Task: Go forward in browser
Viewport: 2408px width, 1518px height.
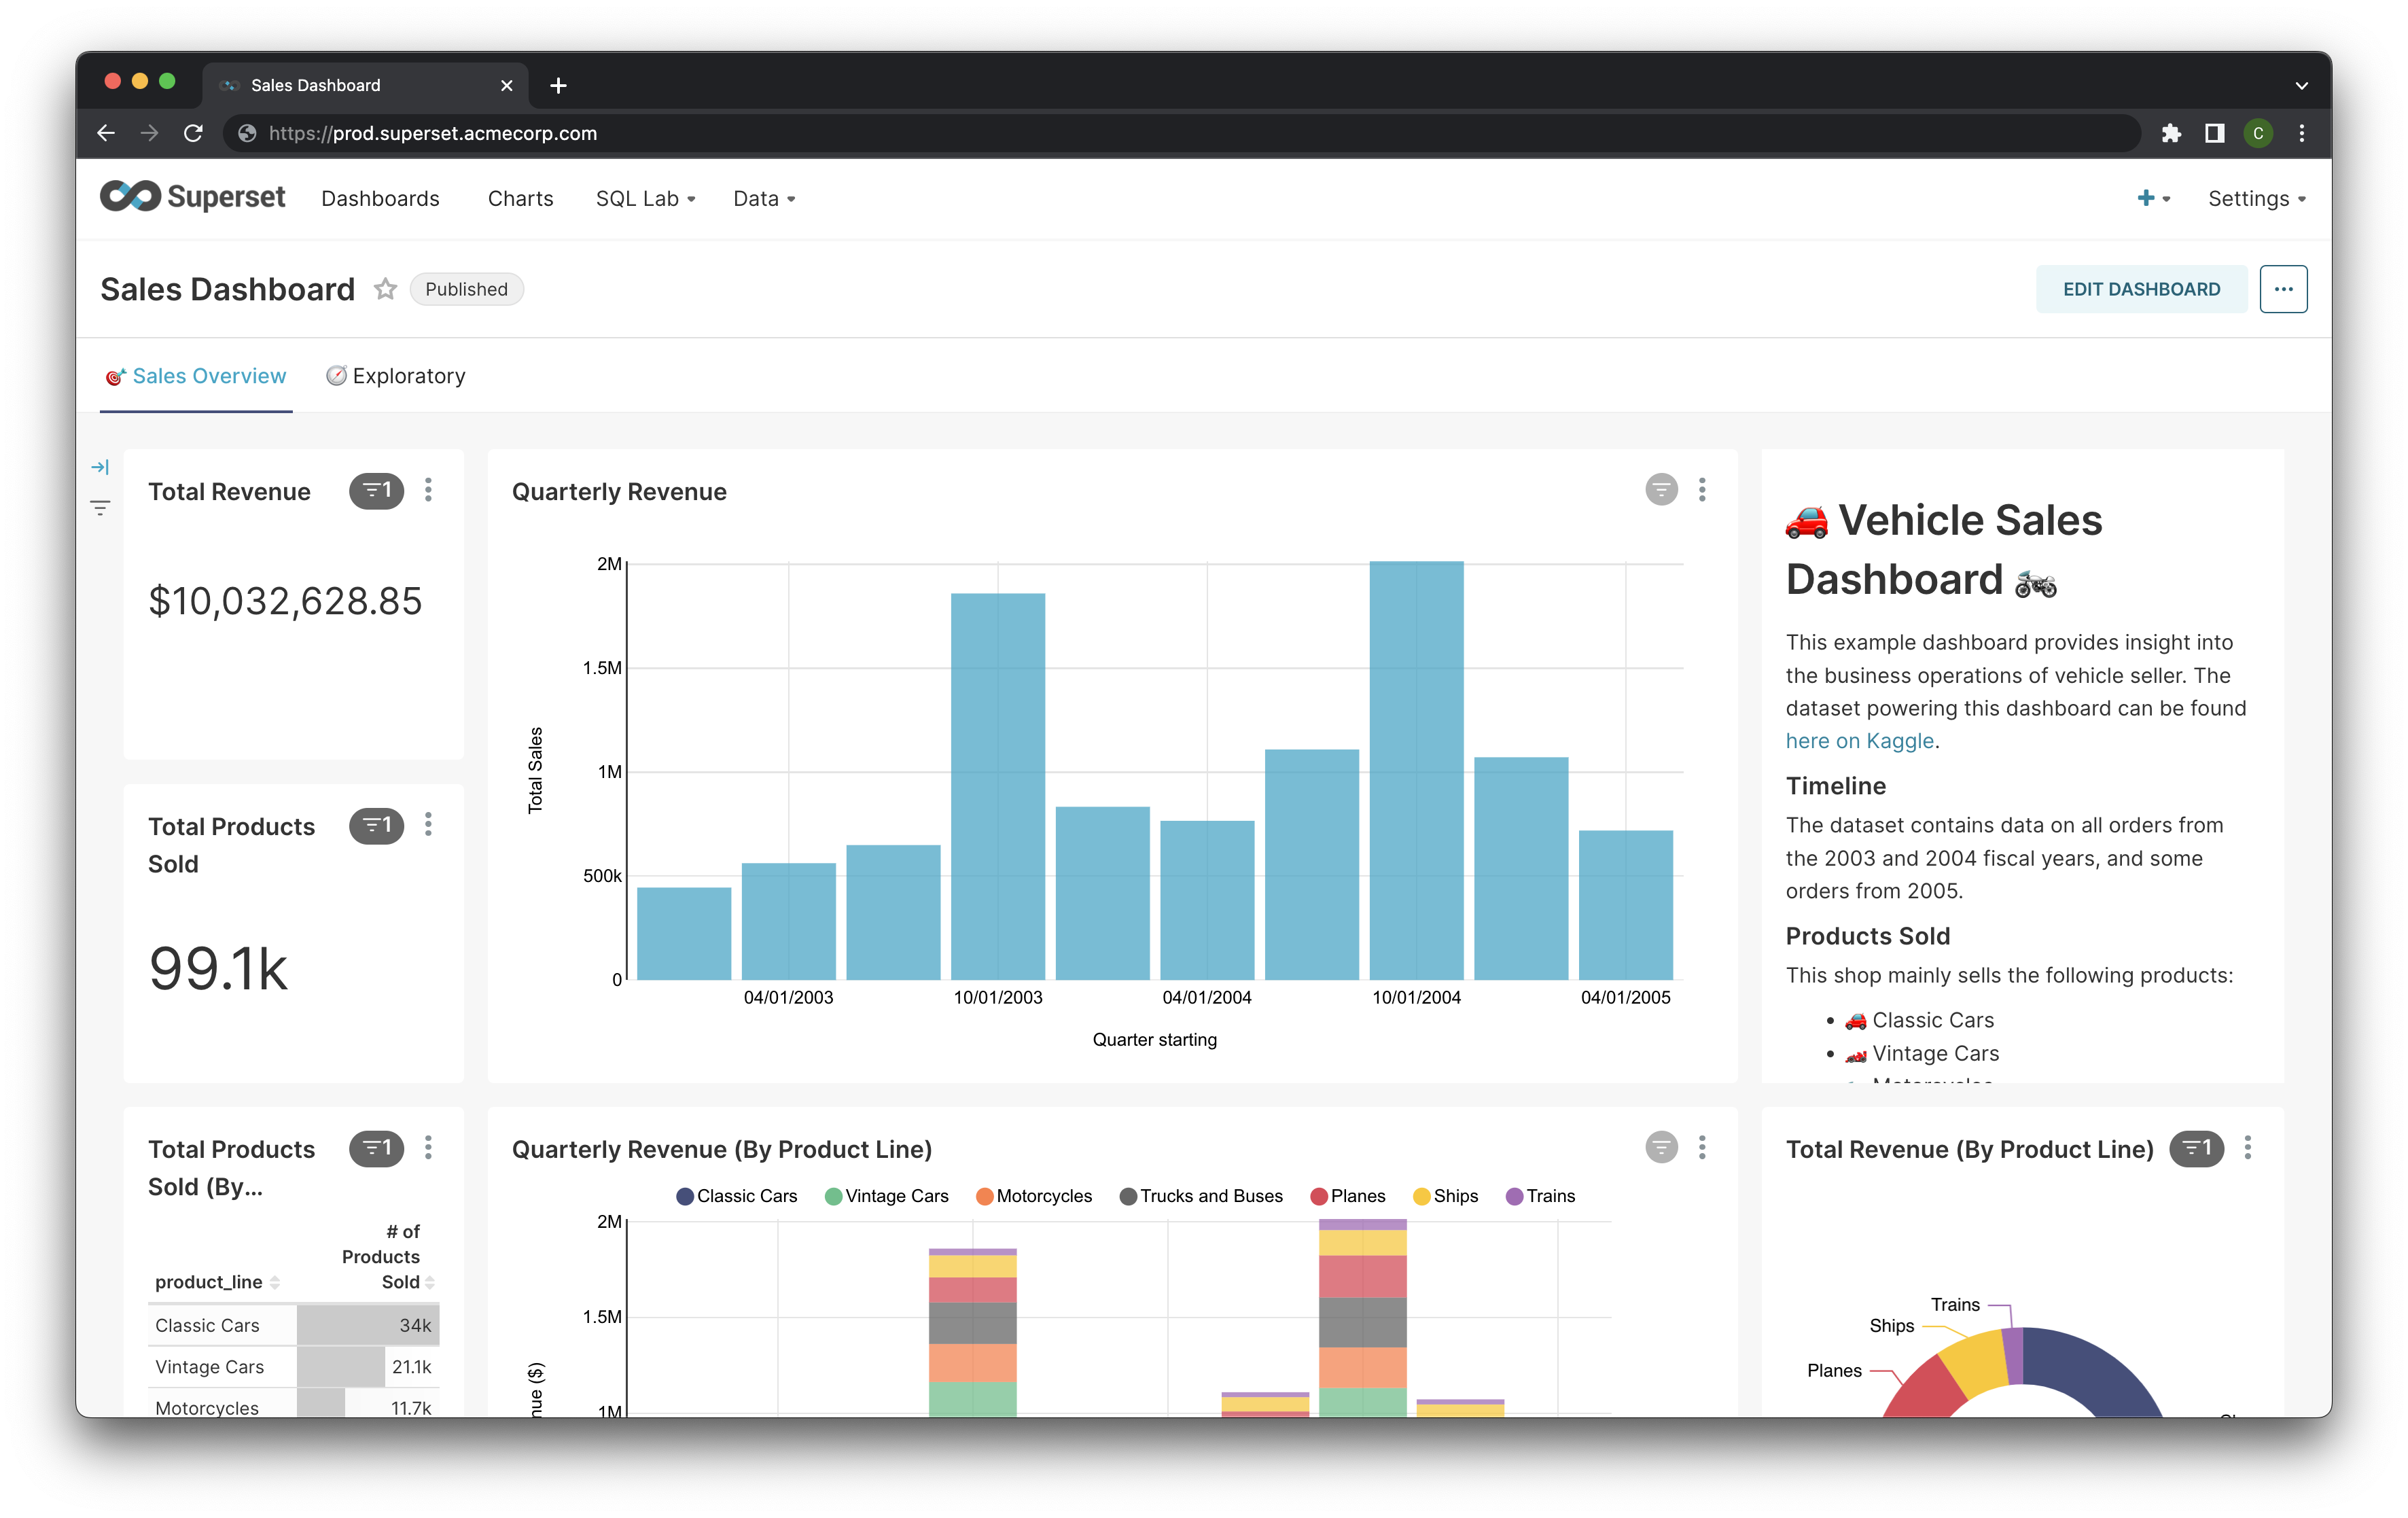Action: tap(150, 133)
